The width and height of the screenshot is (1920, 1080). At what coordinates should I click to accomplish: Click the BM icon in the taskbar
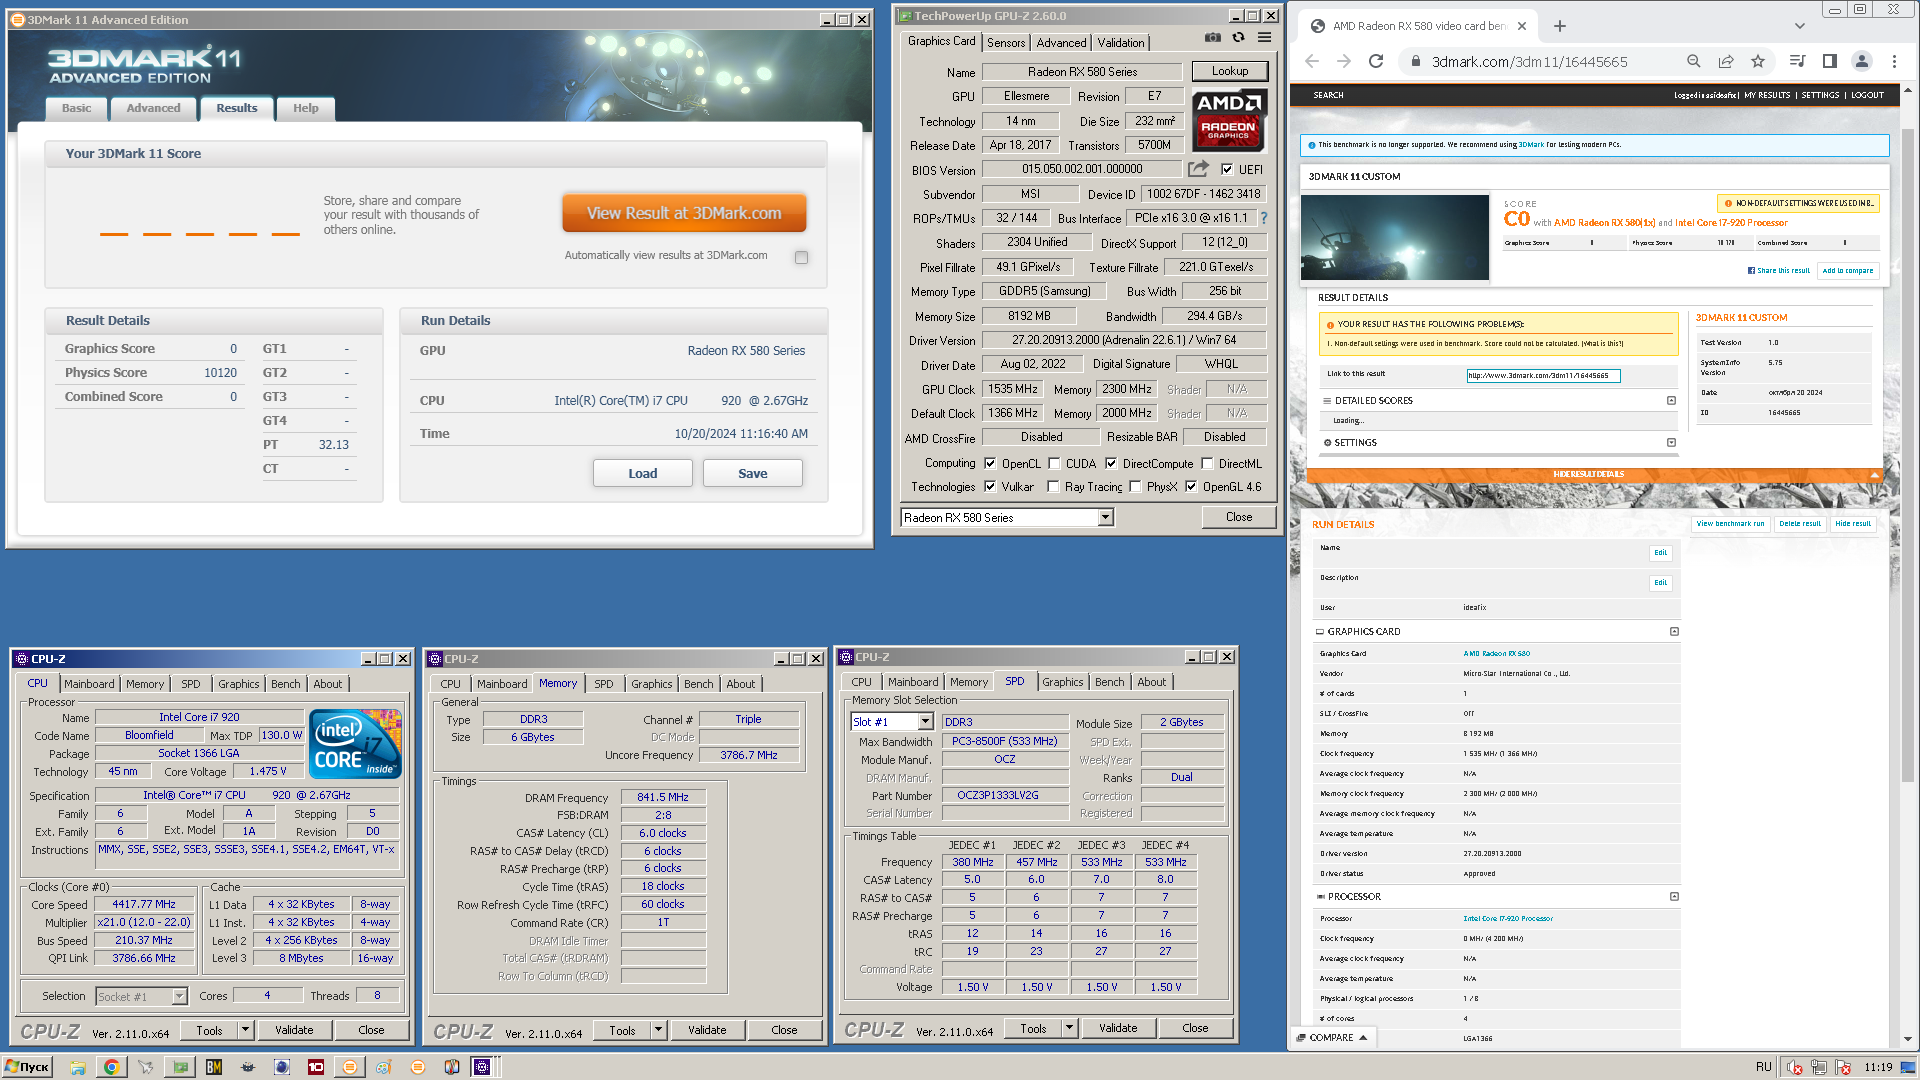point(213,1067)
